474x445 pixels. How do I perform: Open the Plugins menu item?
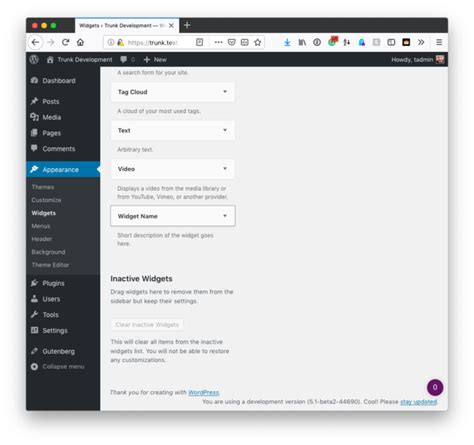tap(53, 283)
